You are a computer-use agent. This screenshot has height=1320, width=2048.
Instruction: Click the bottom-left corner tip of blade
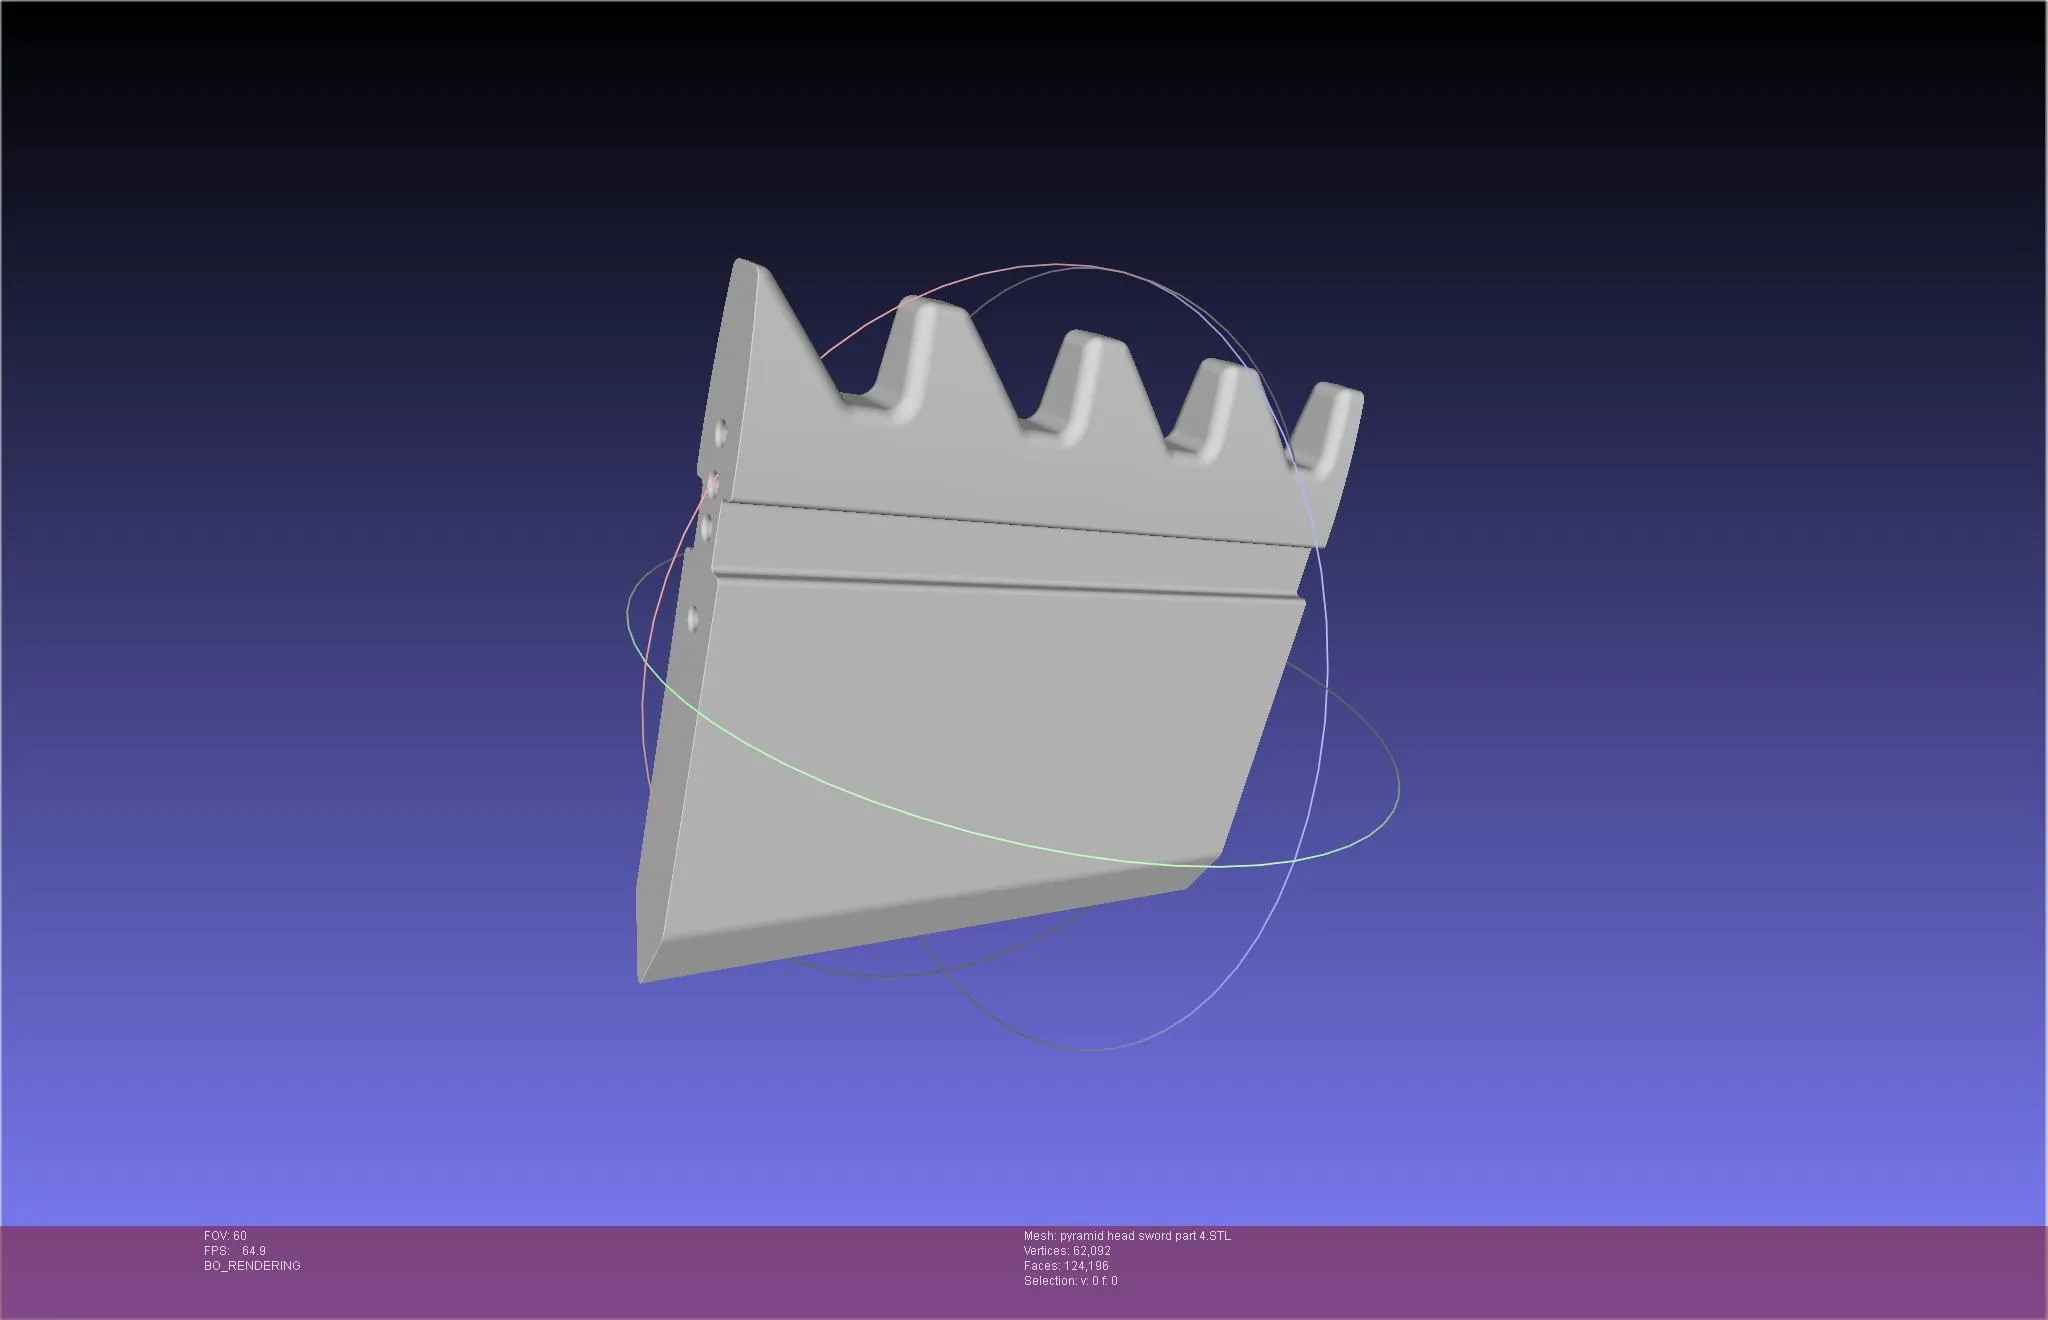pos(642,978)
